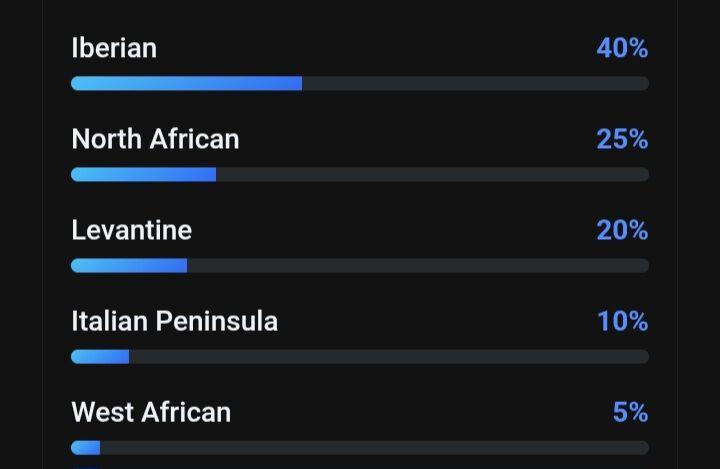The height and width of the screenshot is (469, 720).
Task: Click the Iberian ancestry label
Action: pos(114,48)
